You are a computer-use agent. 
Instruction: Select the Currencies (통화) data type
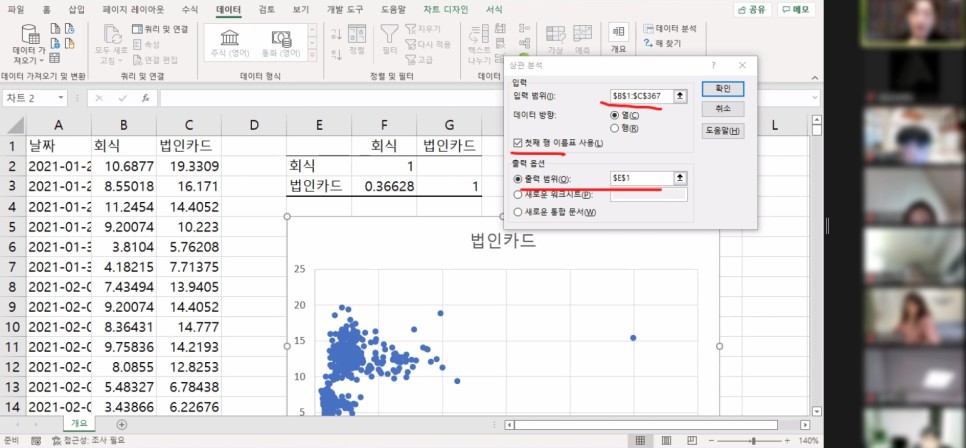coord(280,43)
